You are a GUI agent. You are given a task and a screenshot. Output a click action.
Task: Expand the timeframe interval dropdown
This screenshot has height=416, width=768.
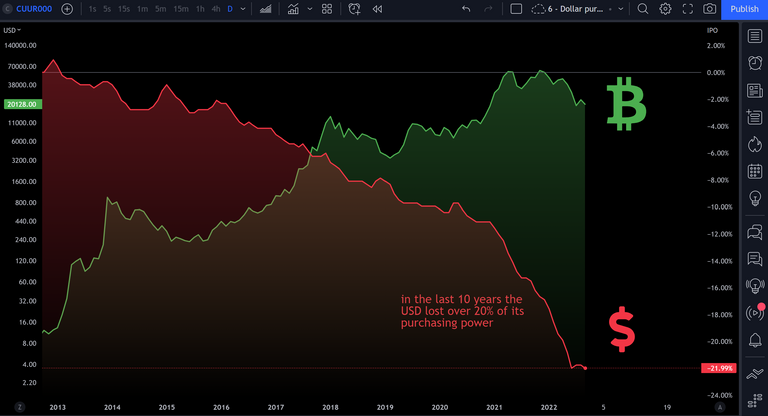(x=243, y=9)
